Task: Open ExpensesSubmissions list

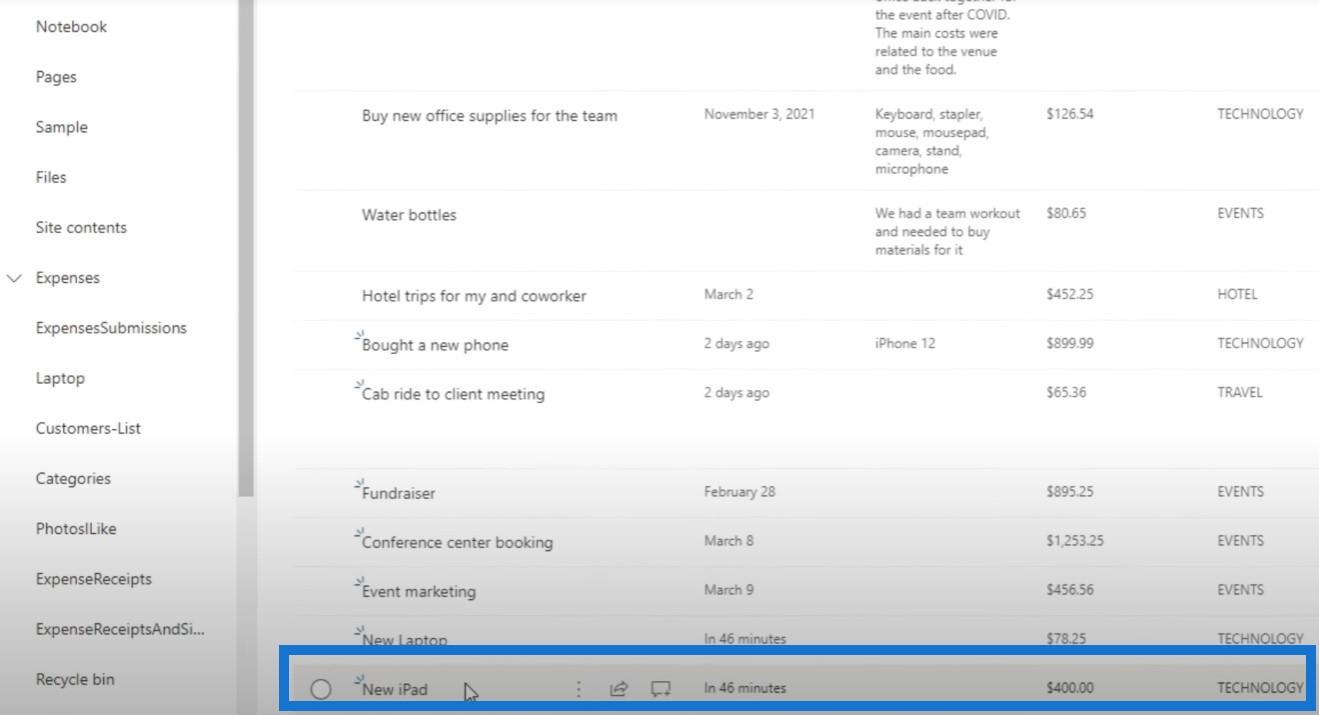Action: point(111,328)
